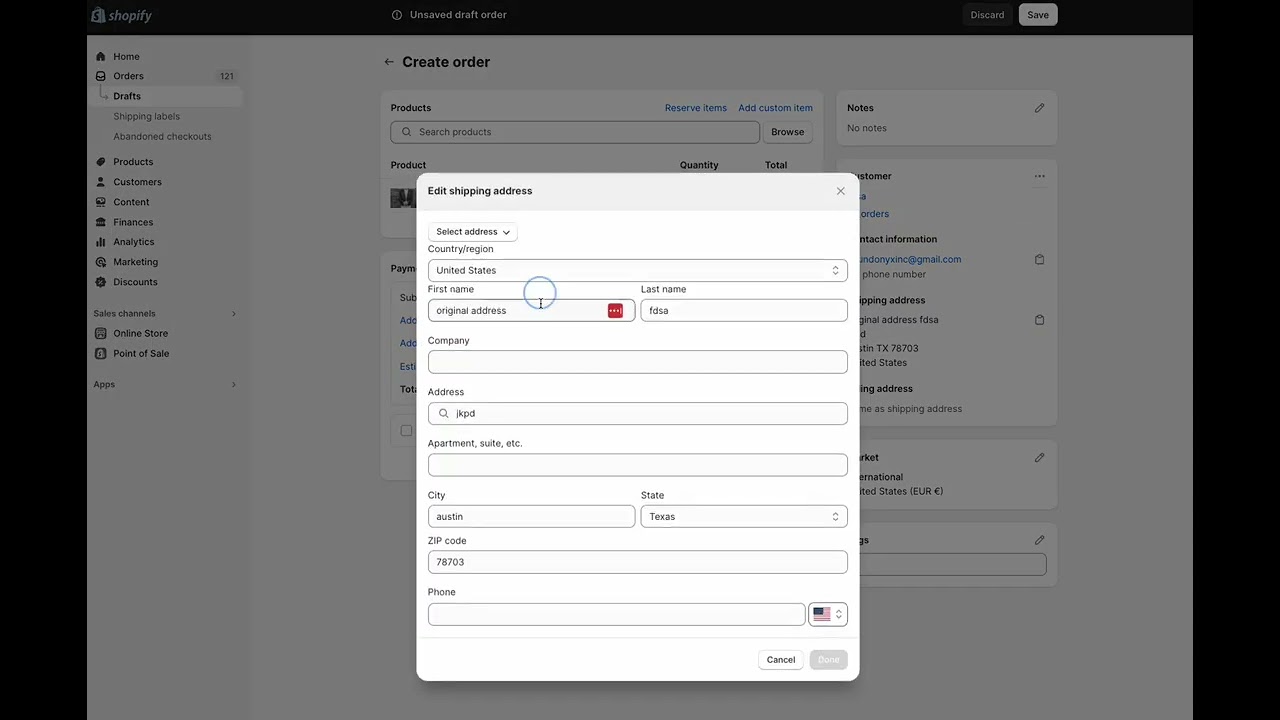Expand the Sales channels section

[x=233, y=313]
